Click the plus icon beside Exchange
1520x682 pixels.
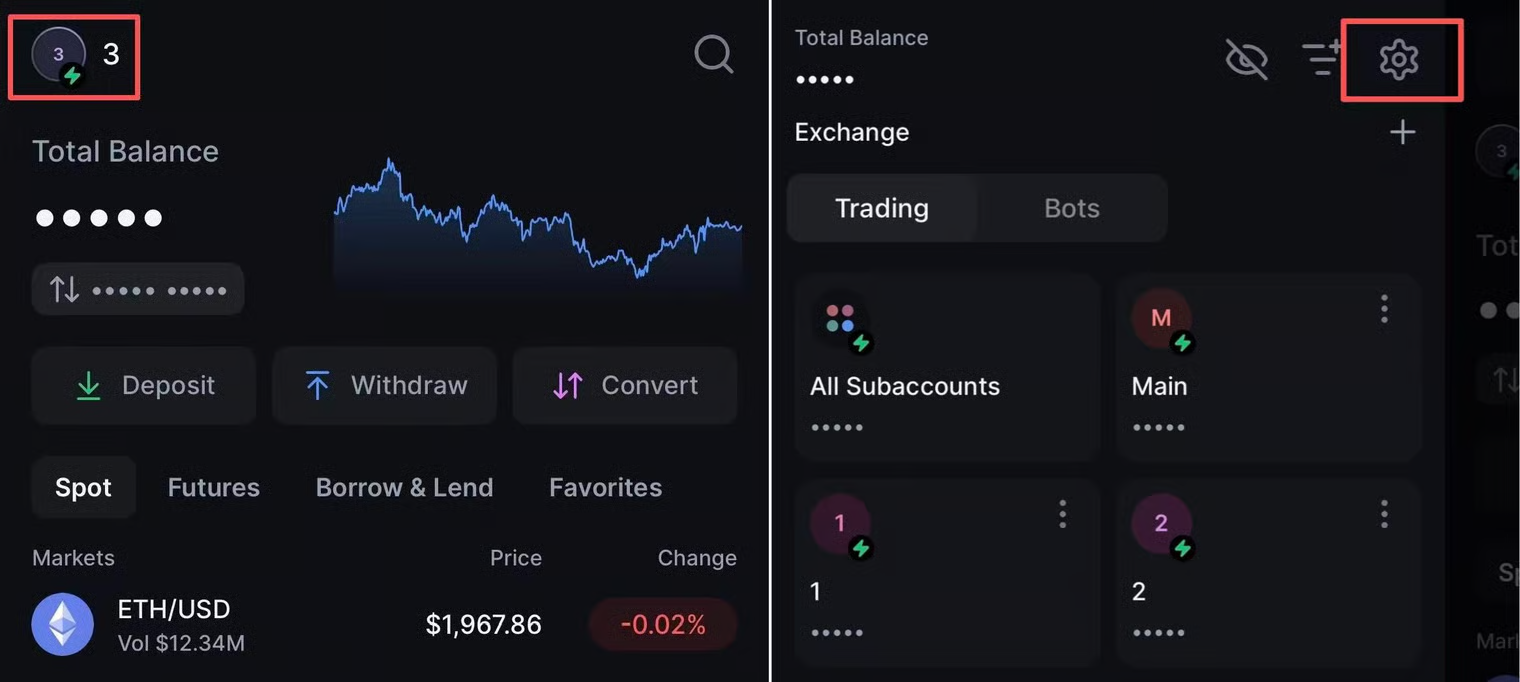(1403, 132)
